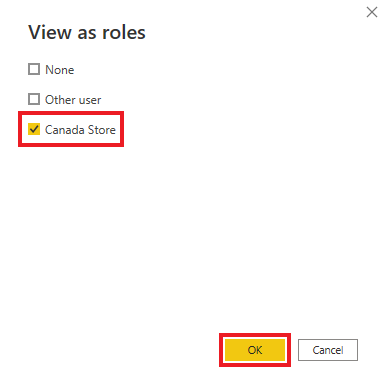Tick the empty box beside Other user
The width and height of the screenshot is (385, 388).
click(x=34, y=99)
